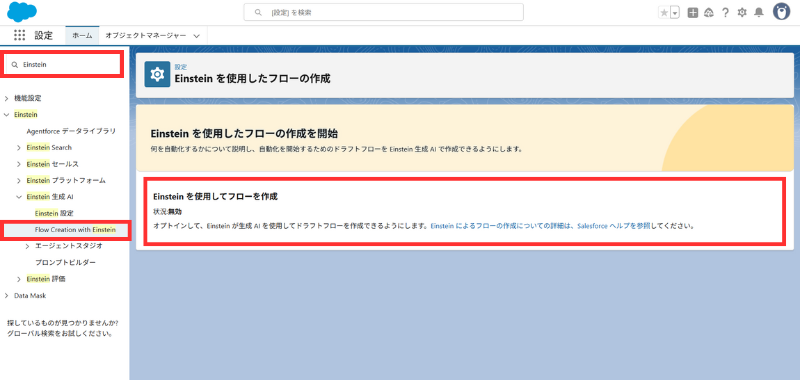Click the Quick Find box containing Einstein
Image resolution: width=800 pixels, height=380 pixels.
[x=63, y=65]
